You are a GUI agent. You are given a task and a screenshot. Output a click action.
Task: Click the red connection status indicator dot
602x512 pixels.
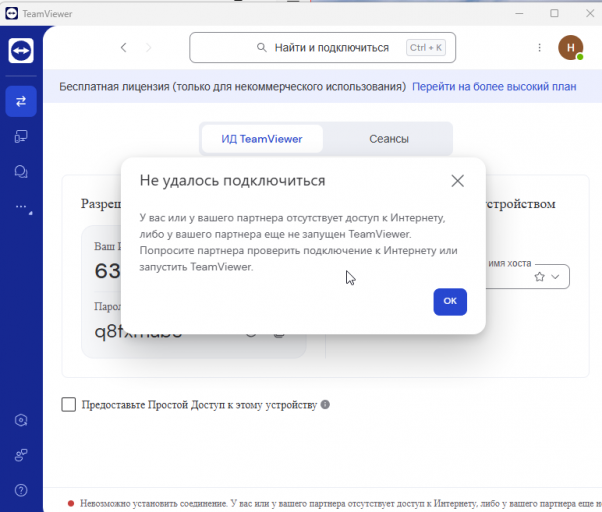click(x=71, y=503)
